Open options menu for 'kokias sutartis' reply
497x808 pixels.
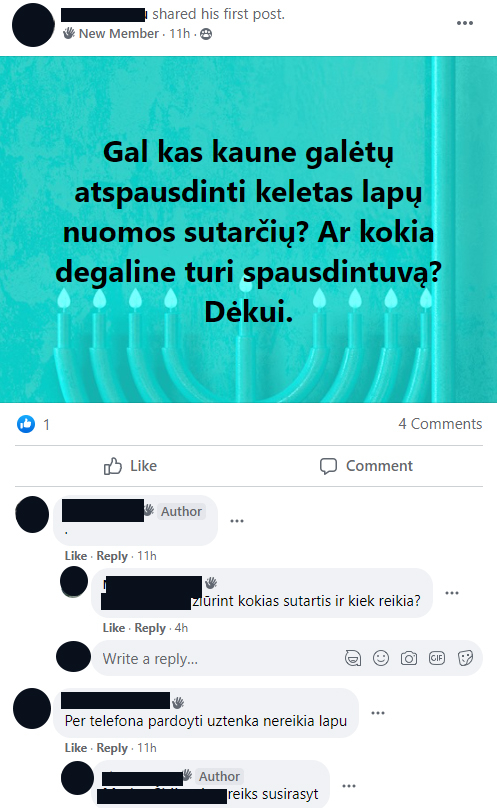[452, 593]
